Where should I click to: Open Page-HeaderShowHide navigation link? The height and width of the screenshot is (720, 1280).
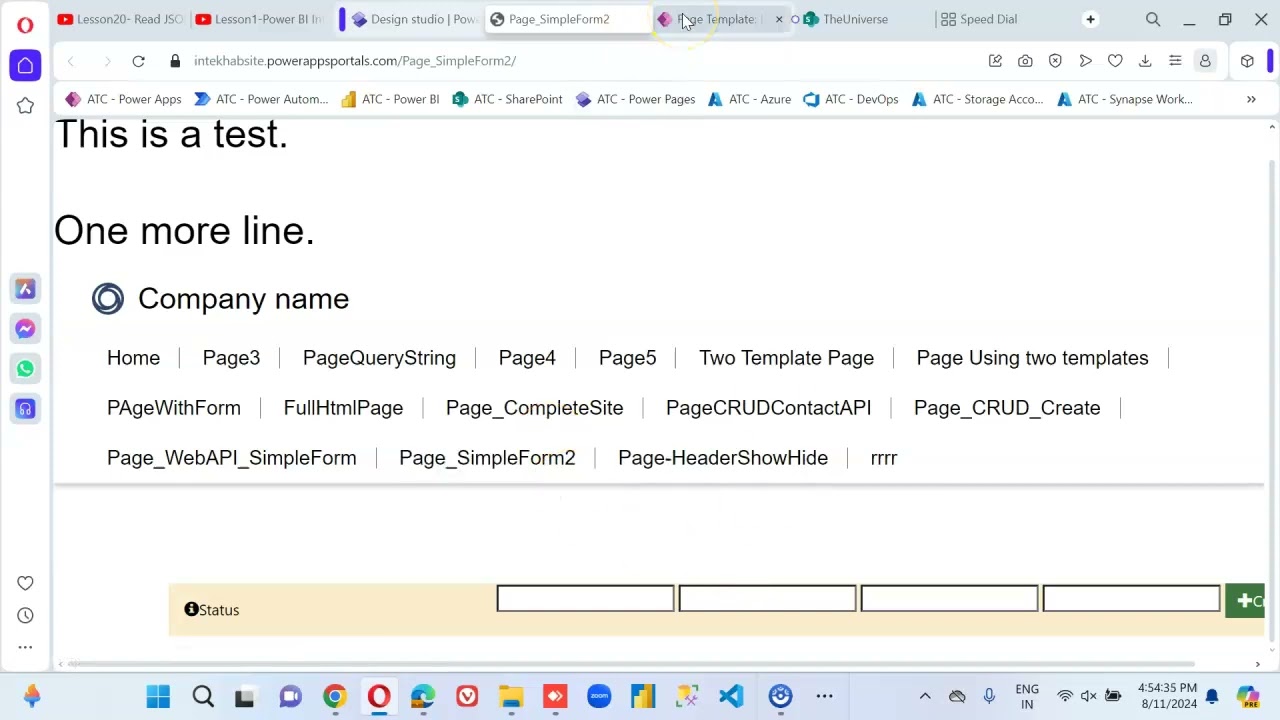[x=723, y=458]
